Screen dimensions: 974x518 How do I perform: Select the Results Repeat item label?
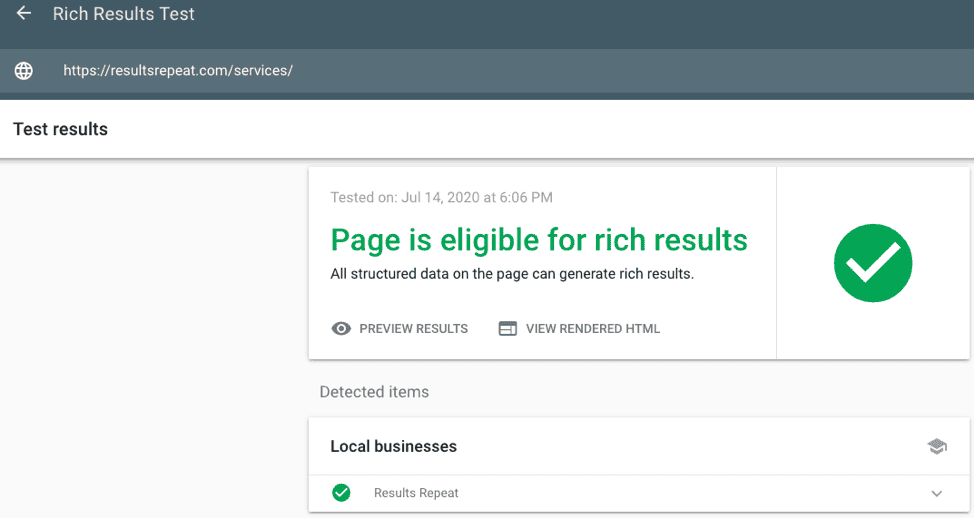tap(416, 493)
